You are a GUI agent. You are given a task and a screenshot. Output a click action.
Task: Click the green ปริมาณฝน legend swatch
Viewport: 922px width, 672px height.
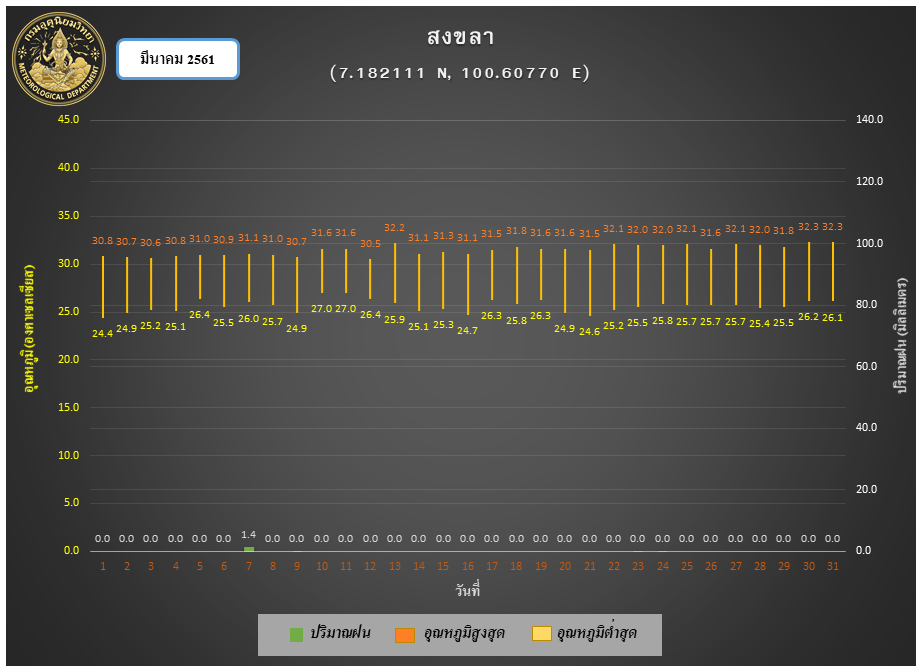pos(296,634)
